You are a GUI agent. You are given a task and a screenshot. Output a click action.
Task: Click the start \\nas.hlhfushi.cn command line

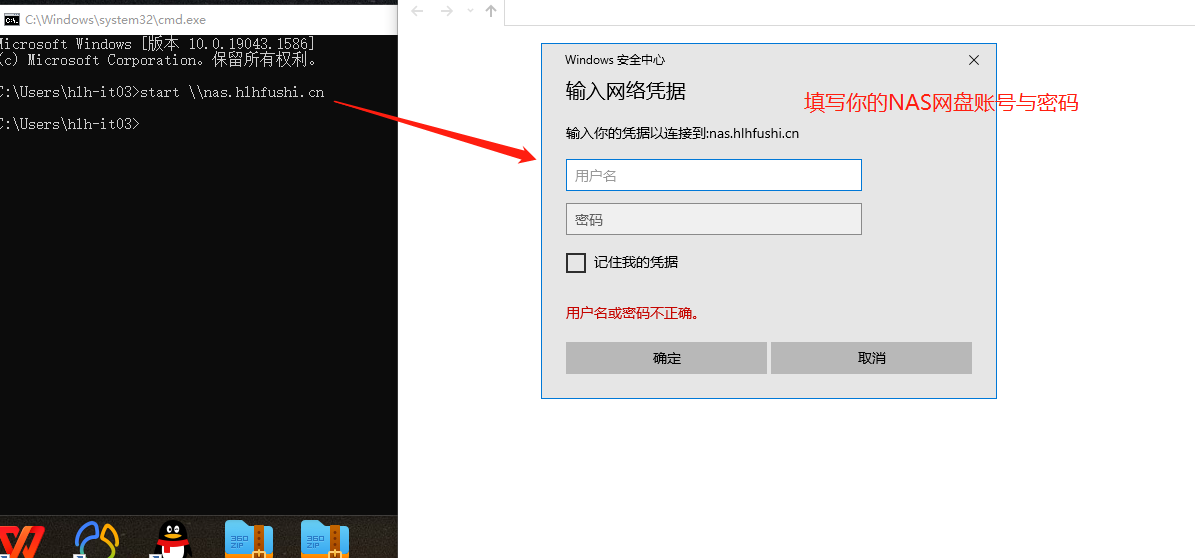(x=162, y=93)
